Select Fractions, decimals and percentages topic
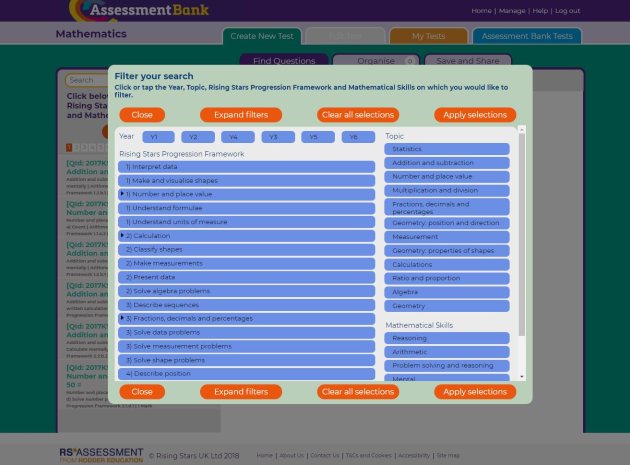The width and height of the screenshot is (630, 465). pyautogui.click(x=447, y=207)
